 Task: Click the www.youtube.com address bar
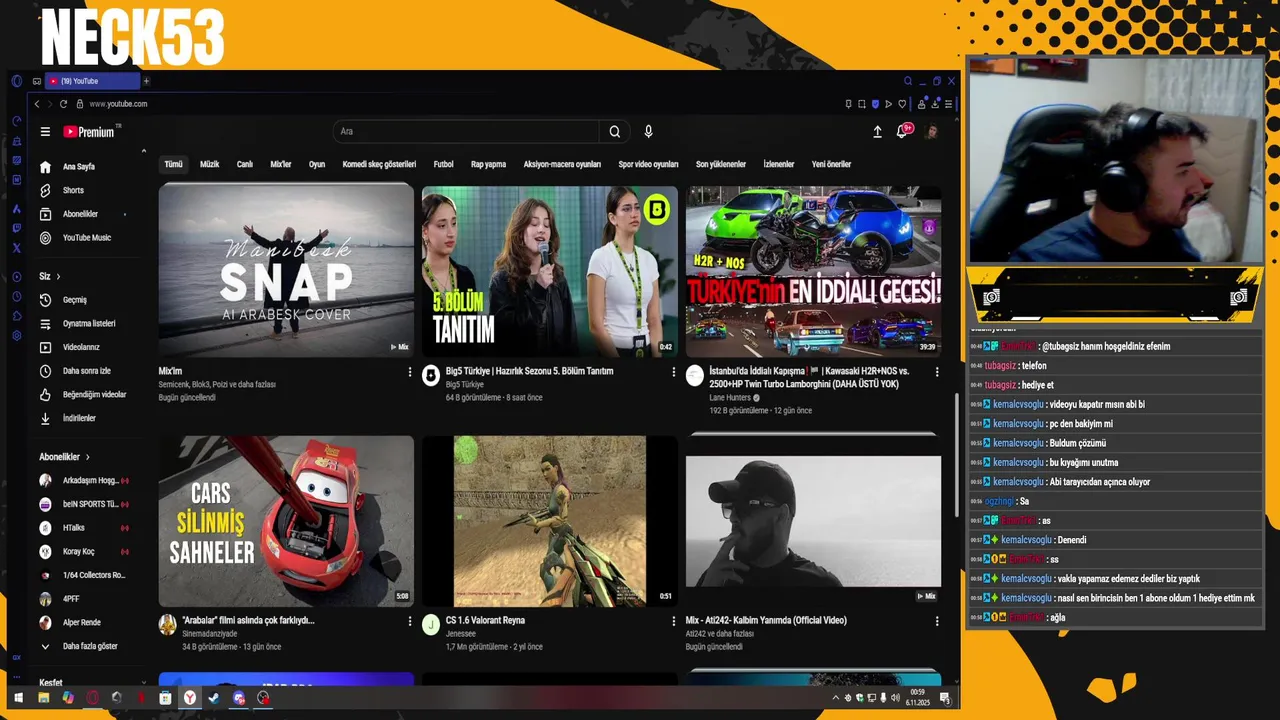118,104
